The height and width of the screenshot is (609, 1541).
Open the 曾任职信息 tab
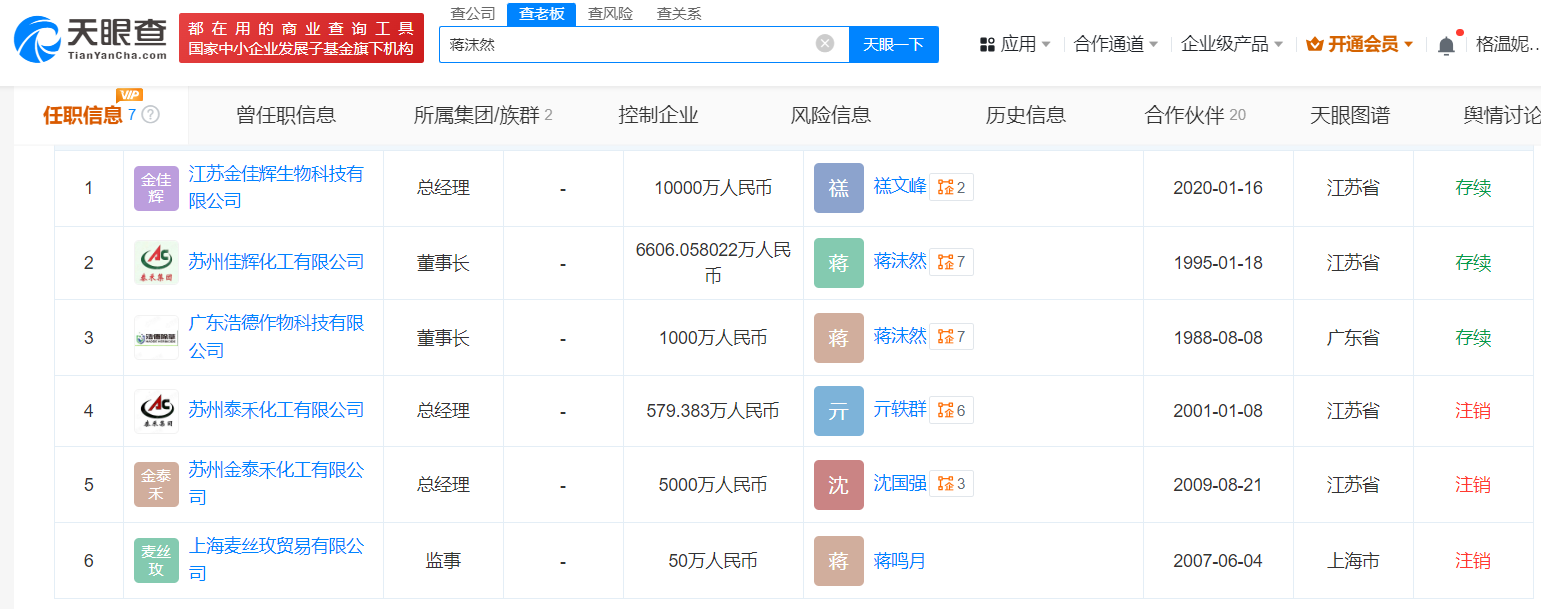[286, 115]
